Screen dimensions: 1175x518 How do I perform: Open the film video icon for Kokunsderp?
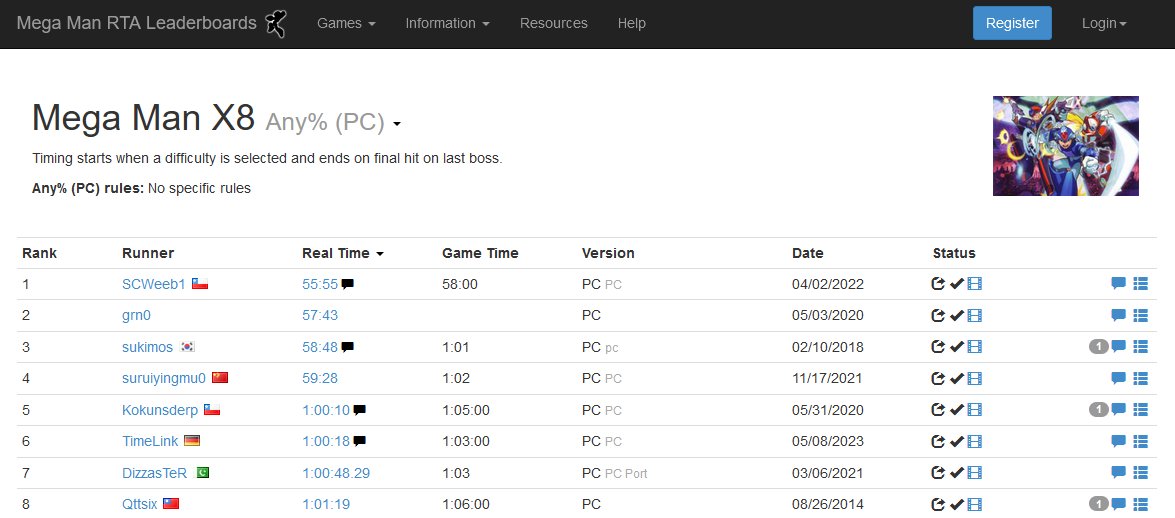pyautogui.click(x=974, y=410)
